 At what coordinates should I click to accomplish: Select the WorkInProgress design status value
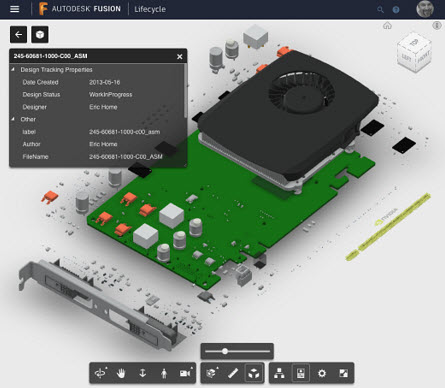[x=110, y=95]
